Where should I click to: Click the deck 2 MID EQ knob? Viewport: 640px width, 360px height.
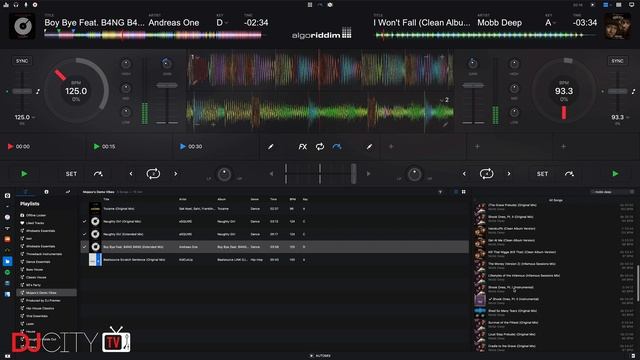click(x=514, y=88)
